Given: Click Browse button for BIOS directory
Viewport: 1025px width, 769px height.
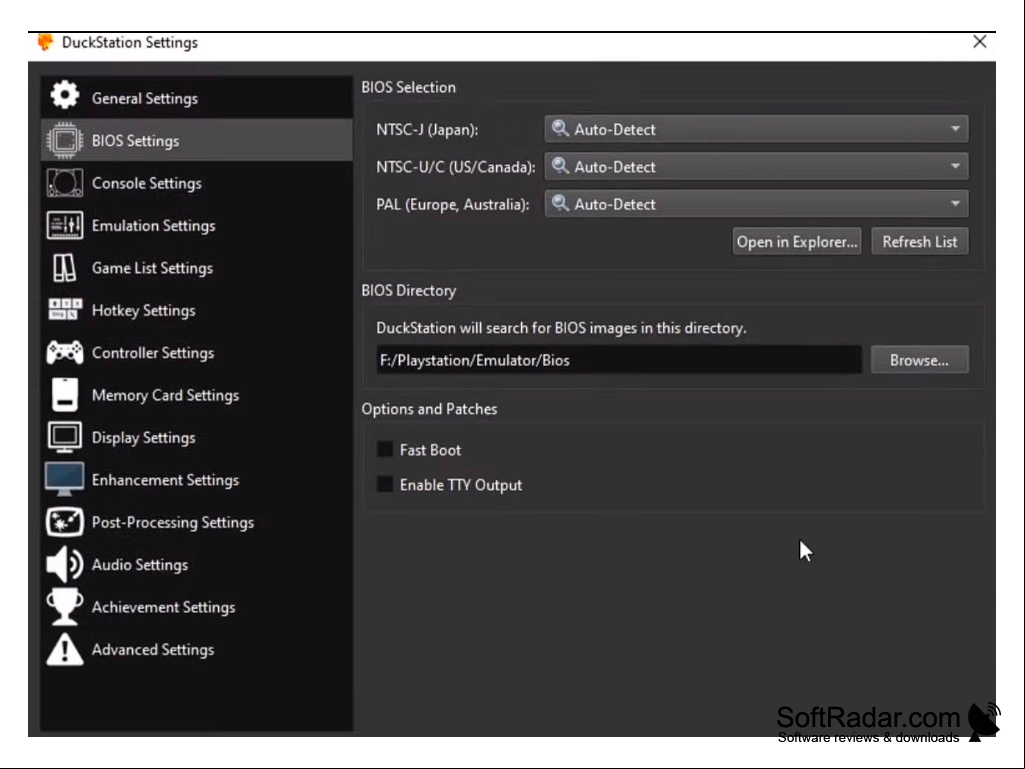Looking at the screenshot, I should pyautogui.click(x=920, y=360).
